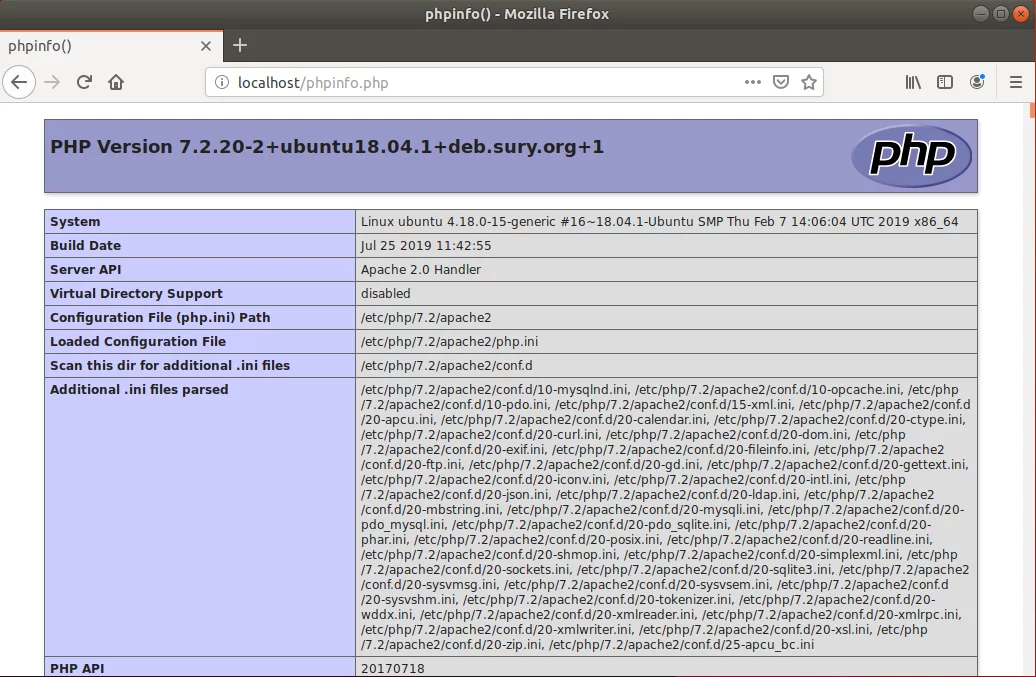This screenshot has height=677, width=1036.
Task: Click the '/etc/php/7.2/apache2/conf.d' value
Action: 447,366
